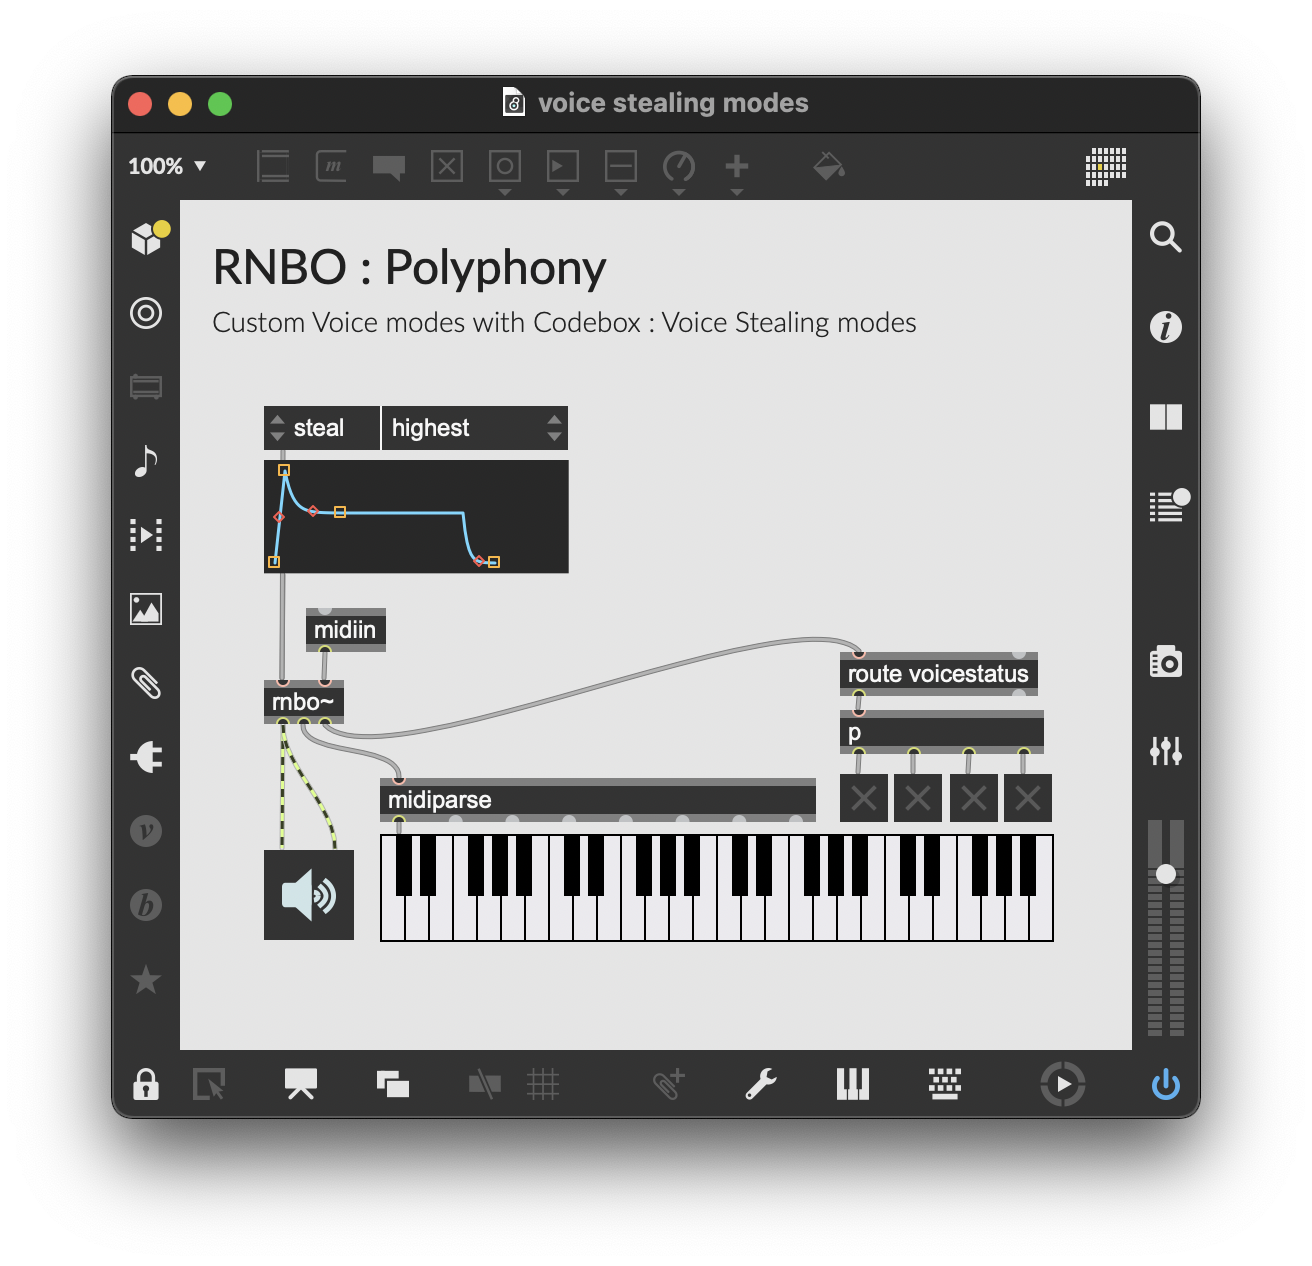Screen dimensions: 1312x1266
Task: Toggle the patcher lock icon
Action: tap(146, 1084)
